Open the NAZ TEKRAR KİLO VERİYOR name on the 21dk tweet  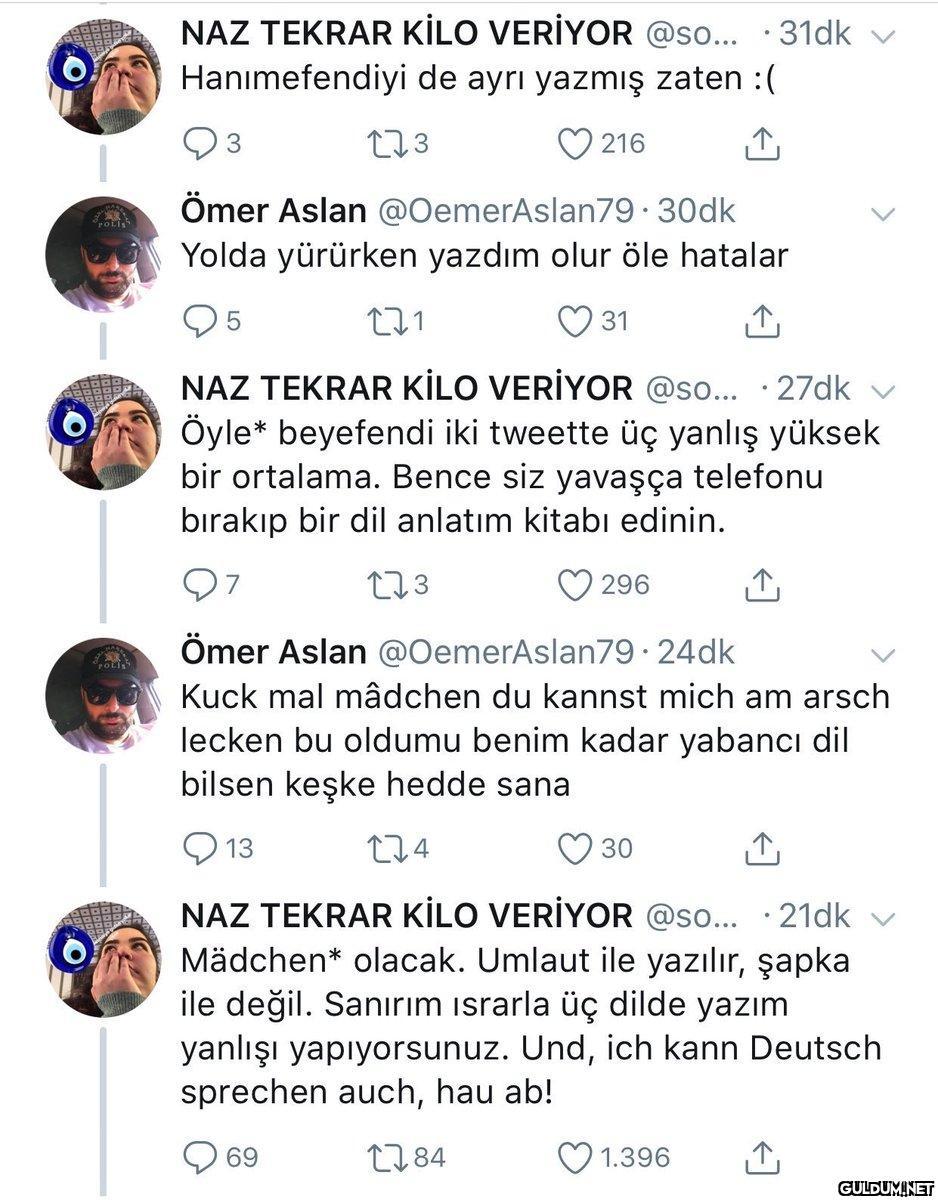coord(406,915)
